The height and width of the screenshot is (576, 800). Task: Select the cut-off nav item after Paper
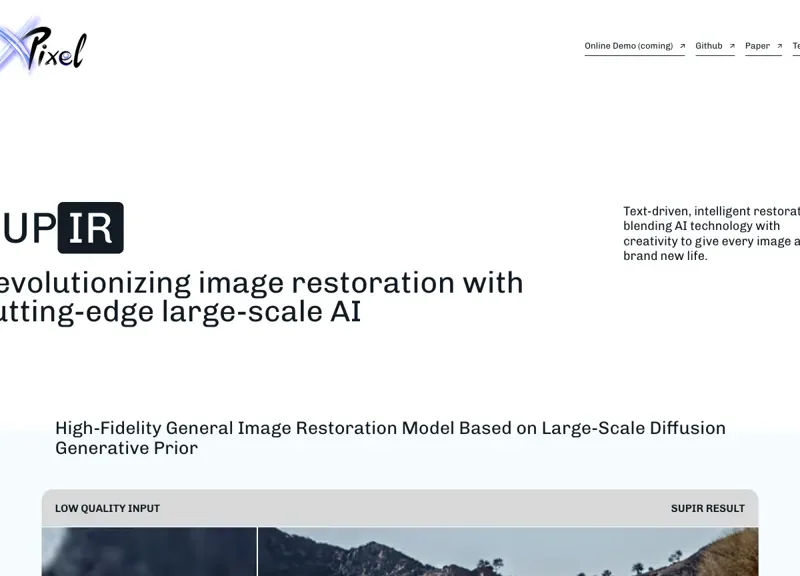(x=796, y=46)
